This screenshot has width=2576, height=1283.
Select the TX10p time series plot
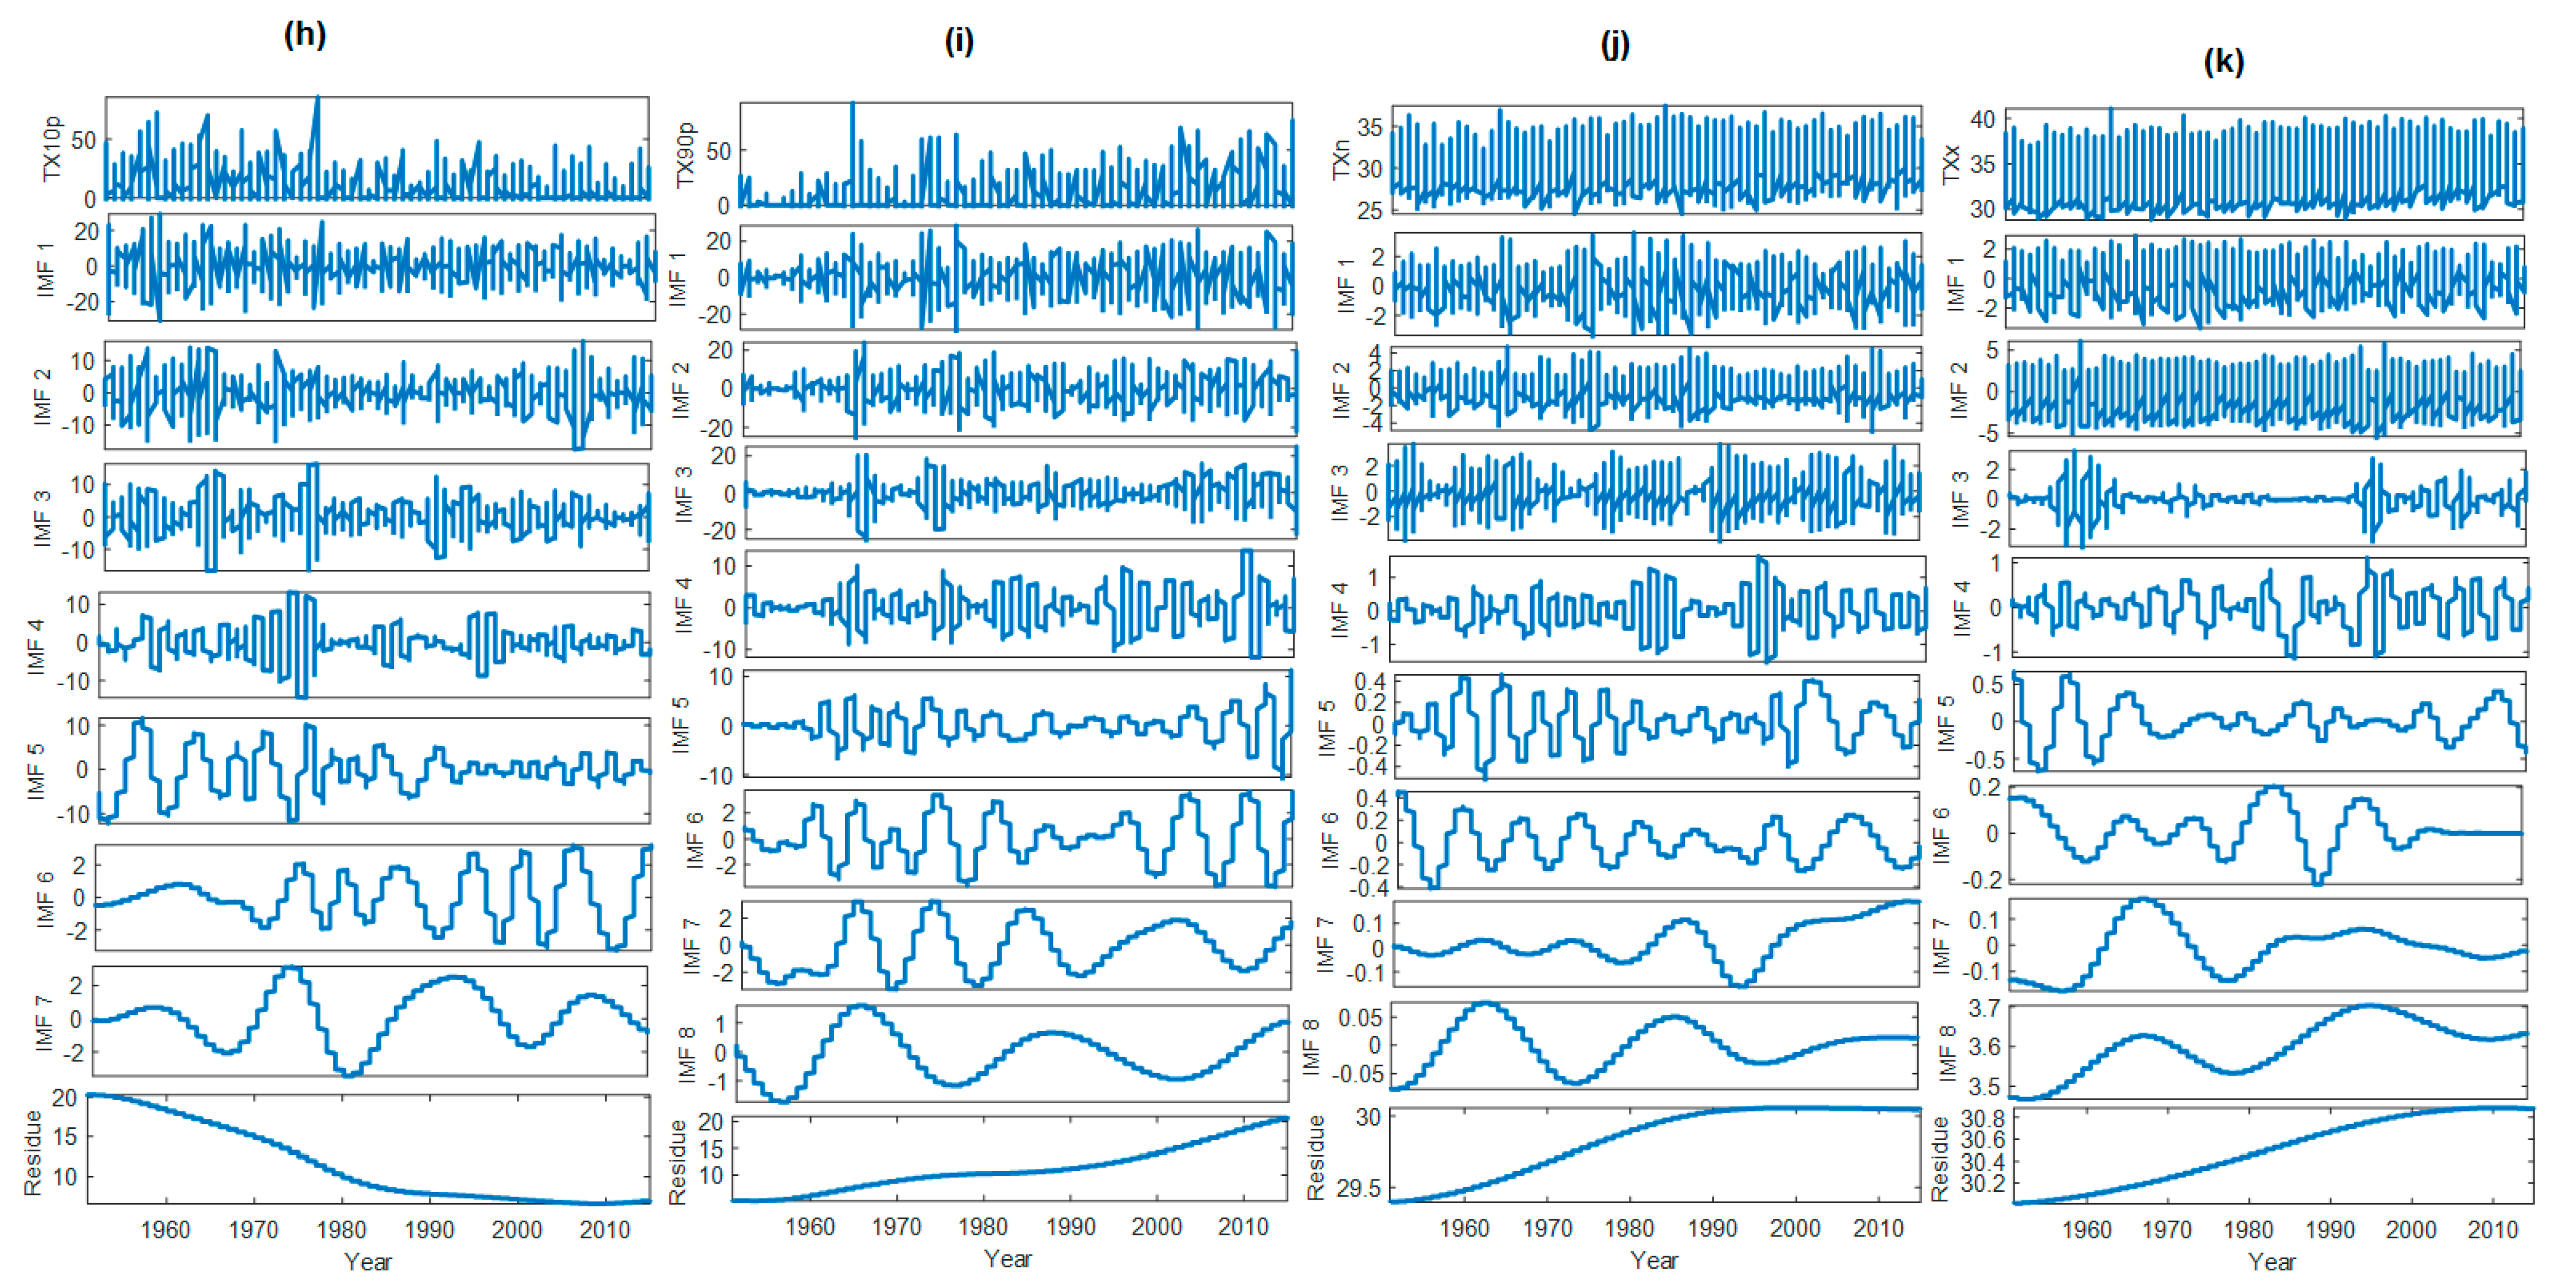pyautogui.click(x=377, y=148)
